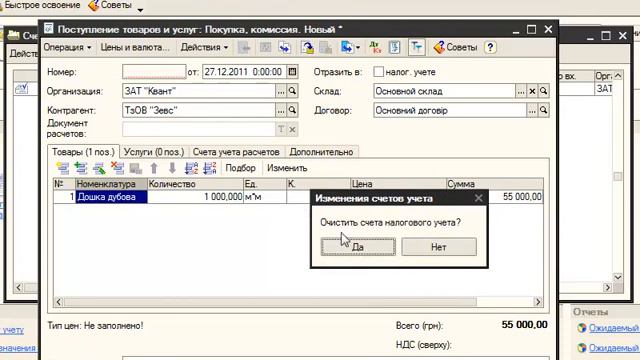This screenshot has width=640, height=360.
Task: Open the Склад magnifier lookup
Action: tap(544, 91)
